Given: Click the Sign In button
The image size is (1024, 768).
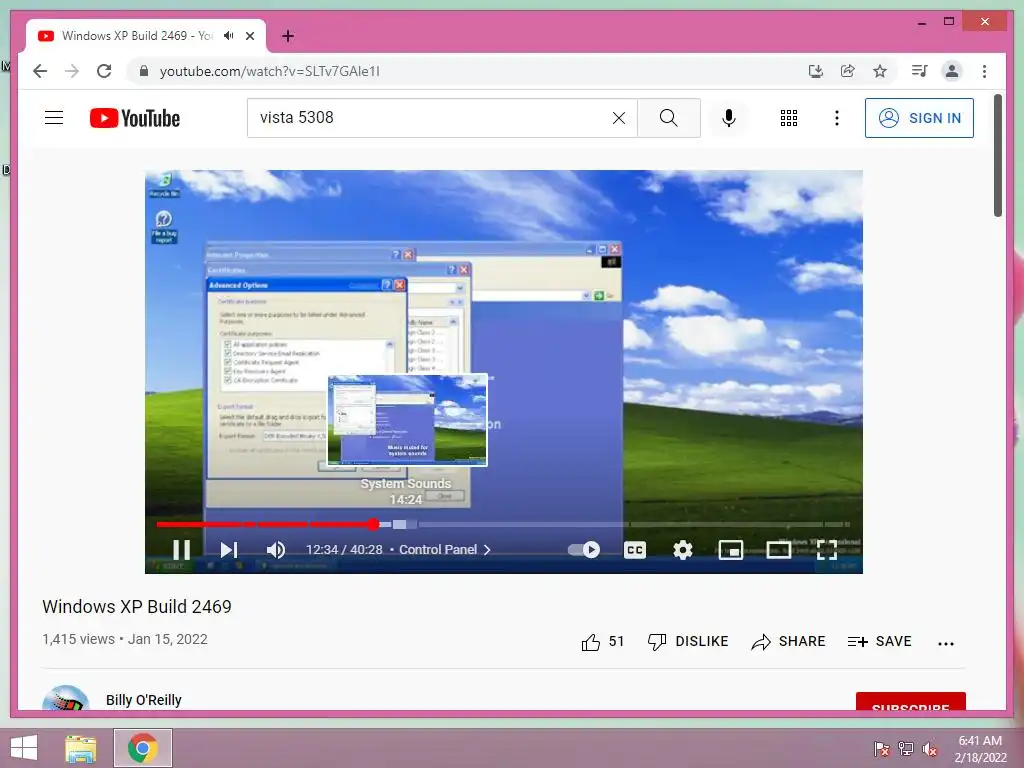Looking at the screenshot, I should coord(919,118).
